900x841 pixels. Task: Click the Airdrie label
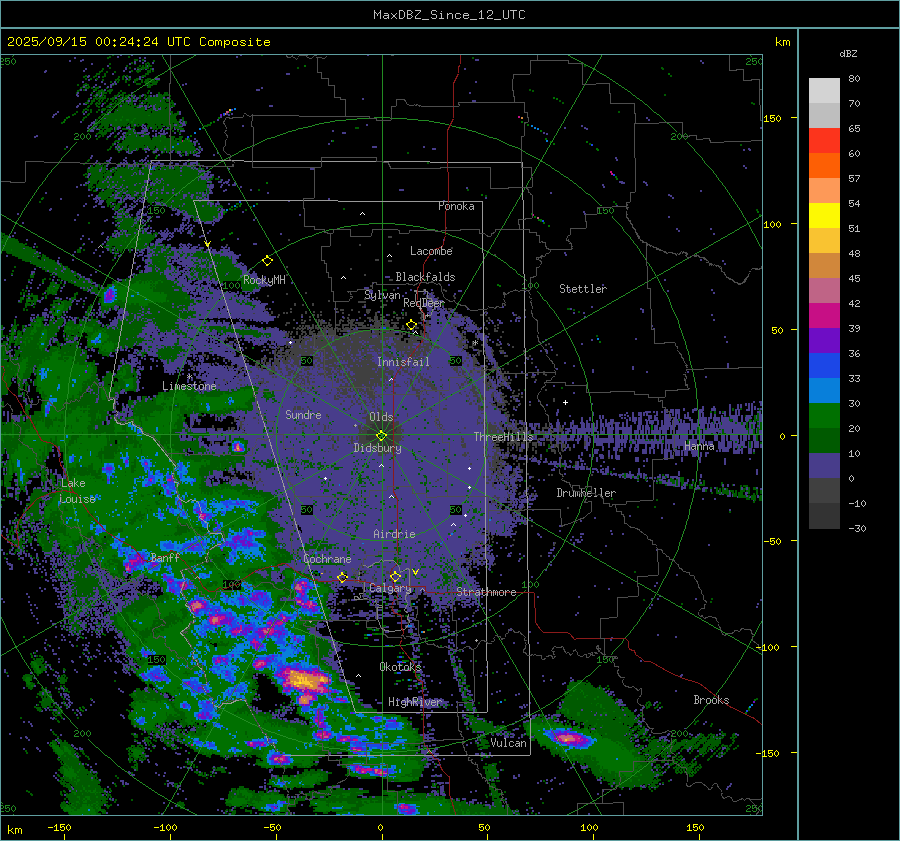tap(394, 534)
